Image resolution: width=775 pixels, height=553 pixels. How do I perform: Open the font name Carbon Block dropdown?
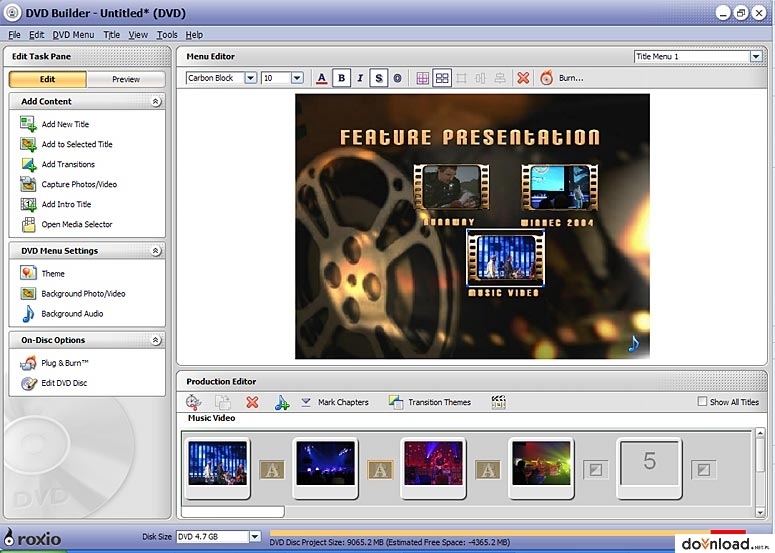pyautogui.click(x=251, y=78)
